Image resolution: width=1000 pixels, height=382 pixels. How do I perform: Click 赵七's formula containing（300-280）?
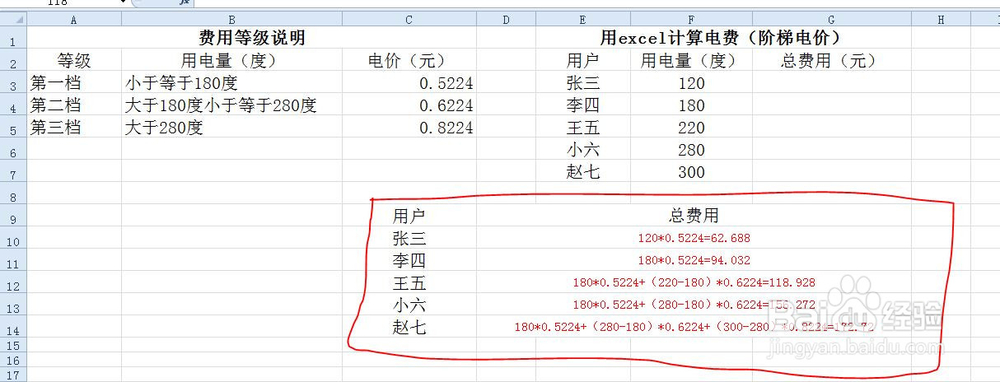694,328
